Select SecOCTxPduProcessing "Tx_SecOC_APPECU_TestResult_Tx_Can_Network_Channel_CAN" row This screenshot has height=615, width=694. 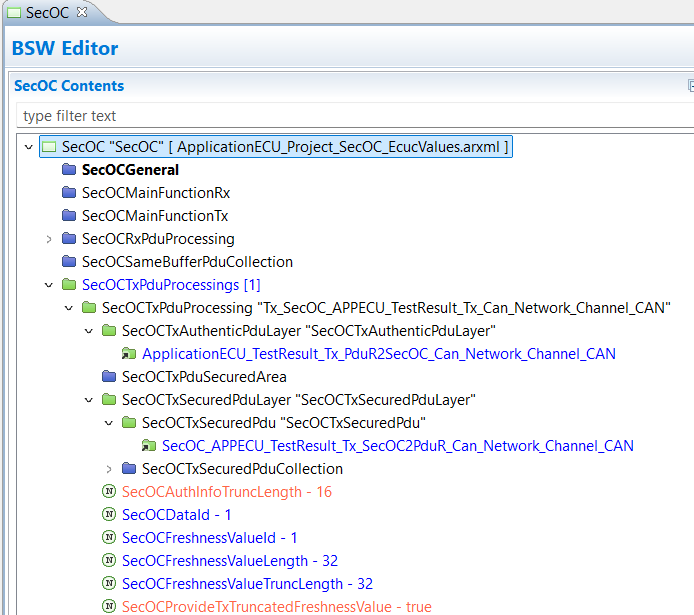(x=386, y=308)
